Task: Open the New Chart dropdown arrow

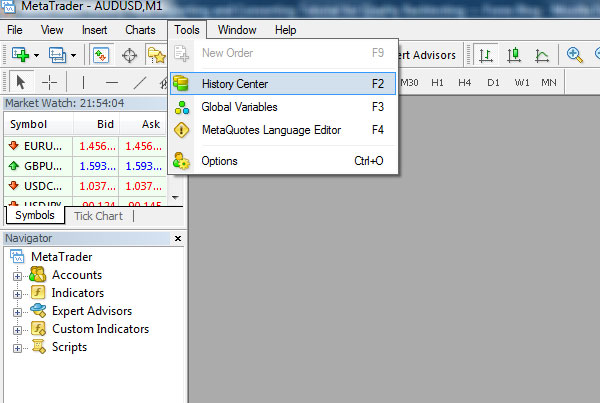Action: 36,55
